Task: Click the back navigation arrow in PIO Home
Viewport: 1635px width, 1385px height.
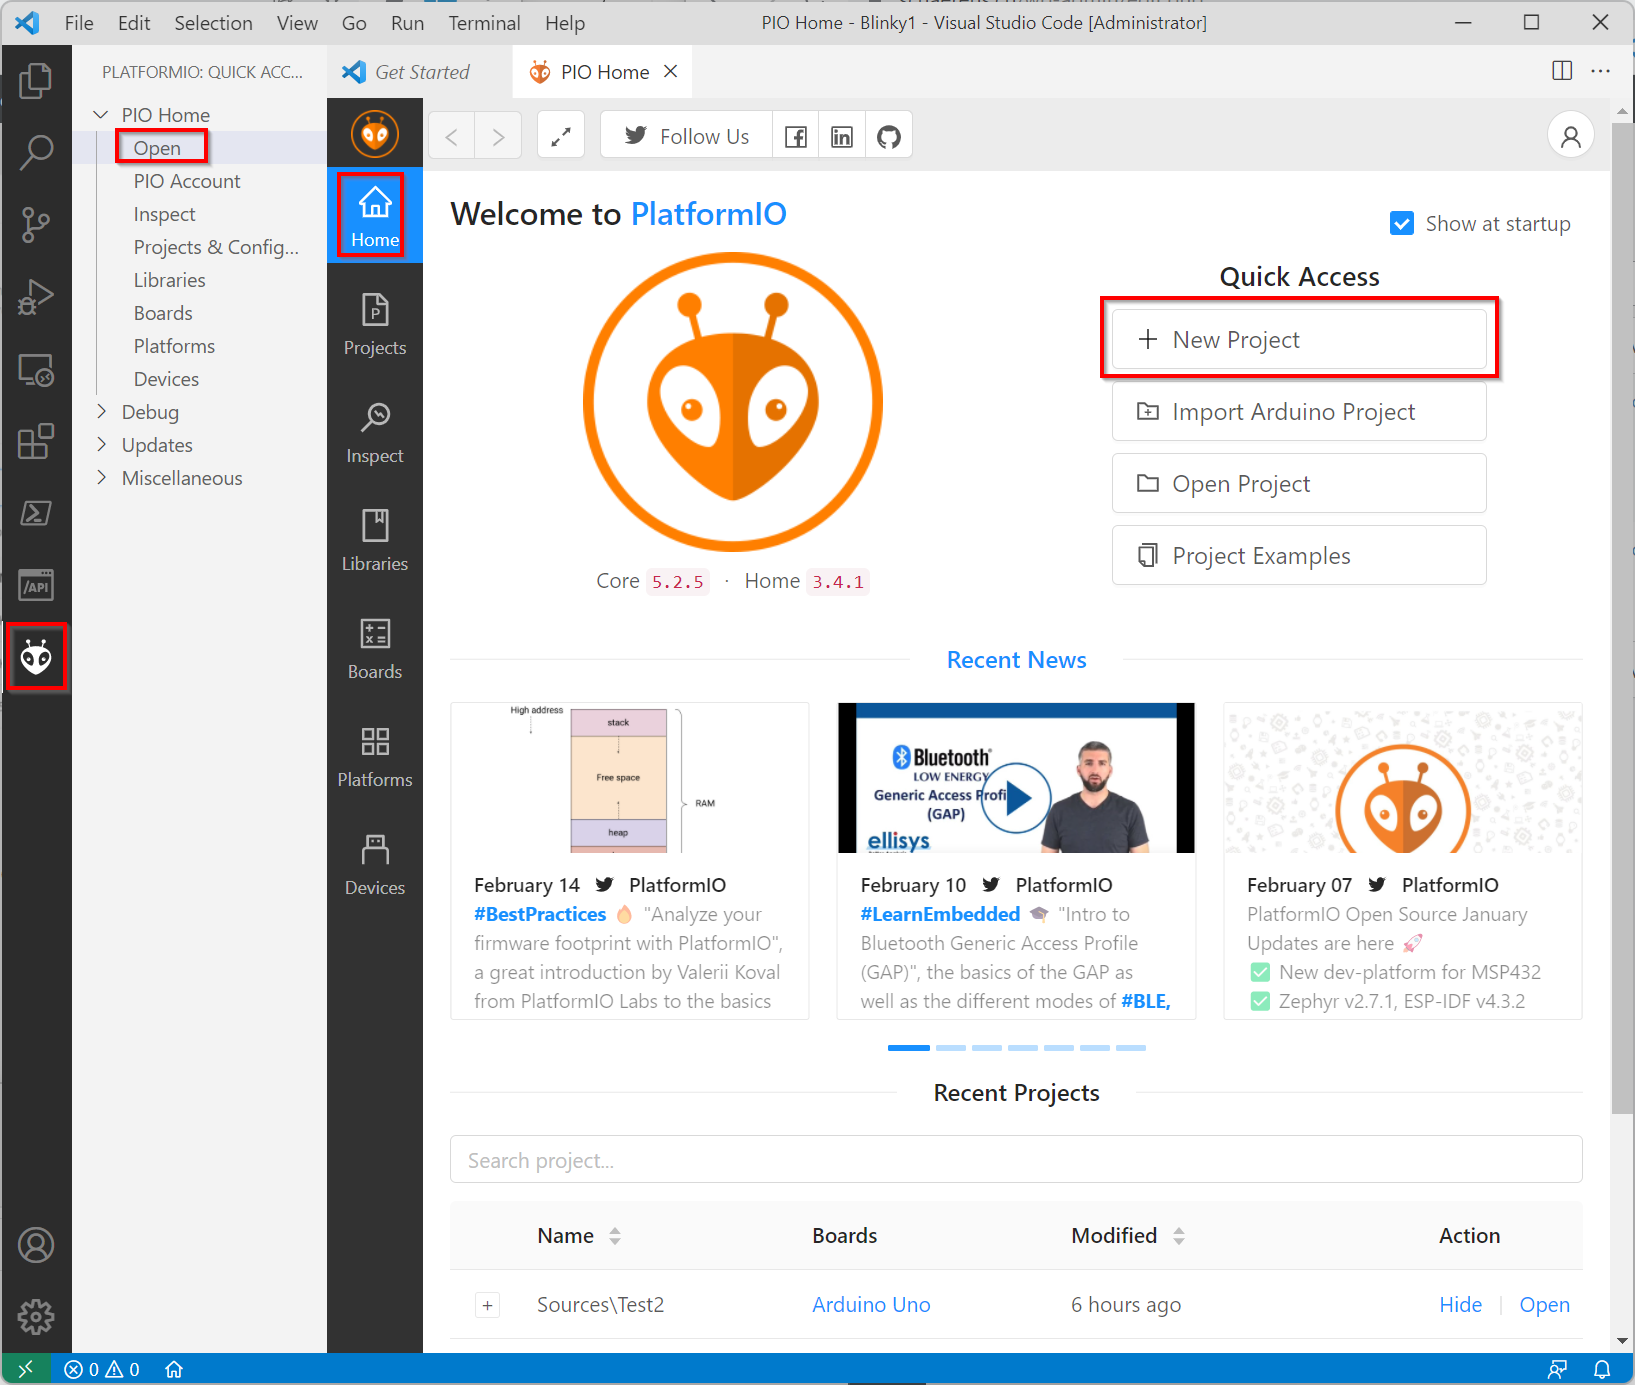Action: click(x=452, y=136)
